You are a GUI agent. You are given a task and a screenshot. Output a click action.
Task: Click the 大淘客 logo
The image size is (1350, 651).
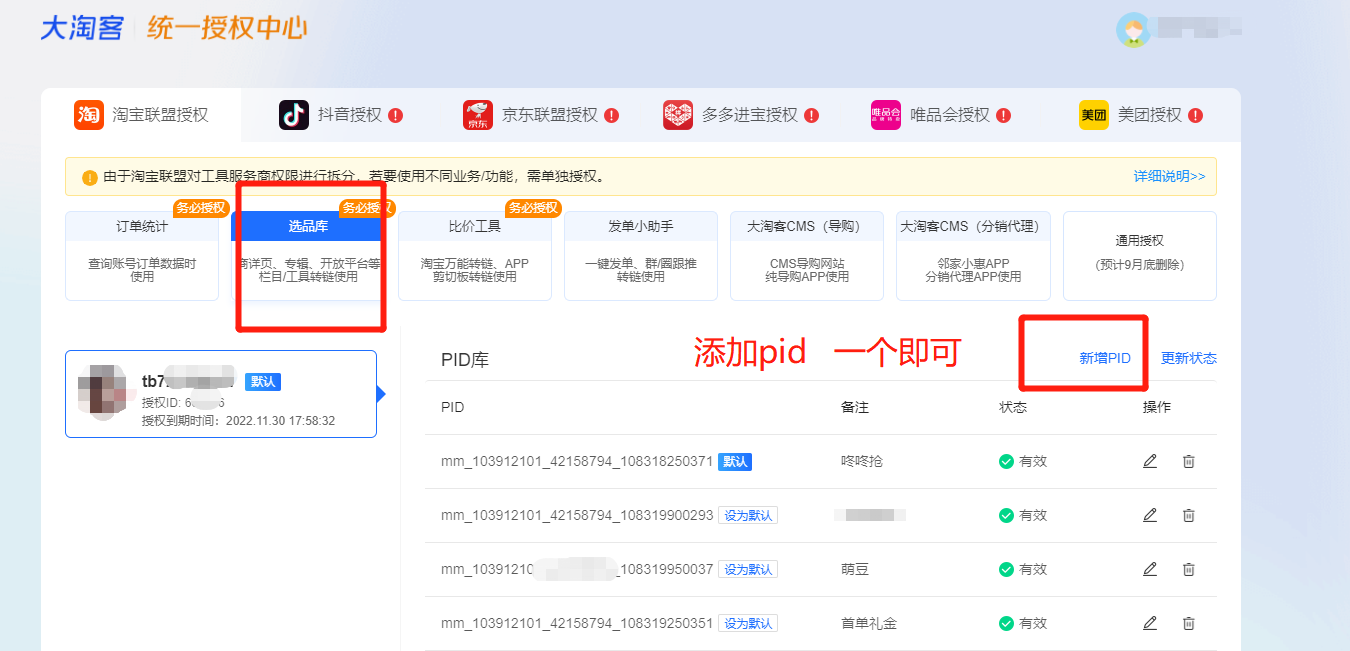[x=81, y=27]
